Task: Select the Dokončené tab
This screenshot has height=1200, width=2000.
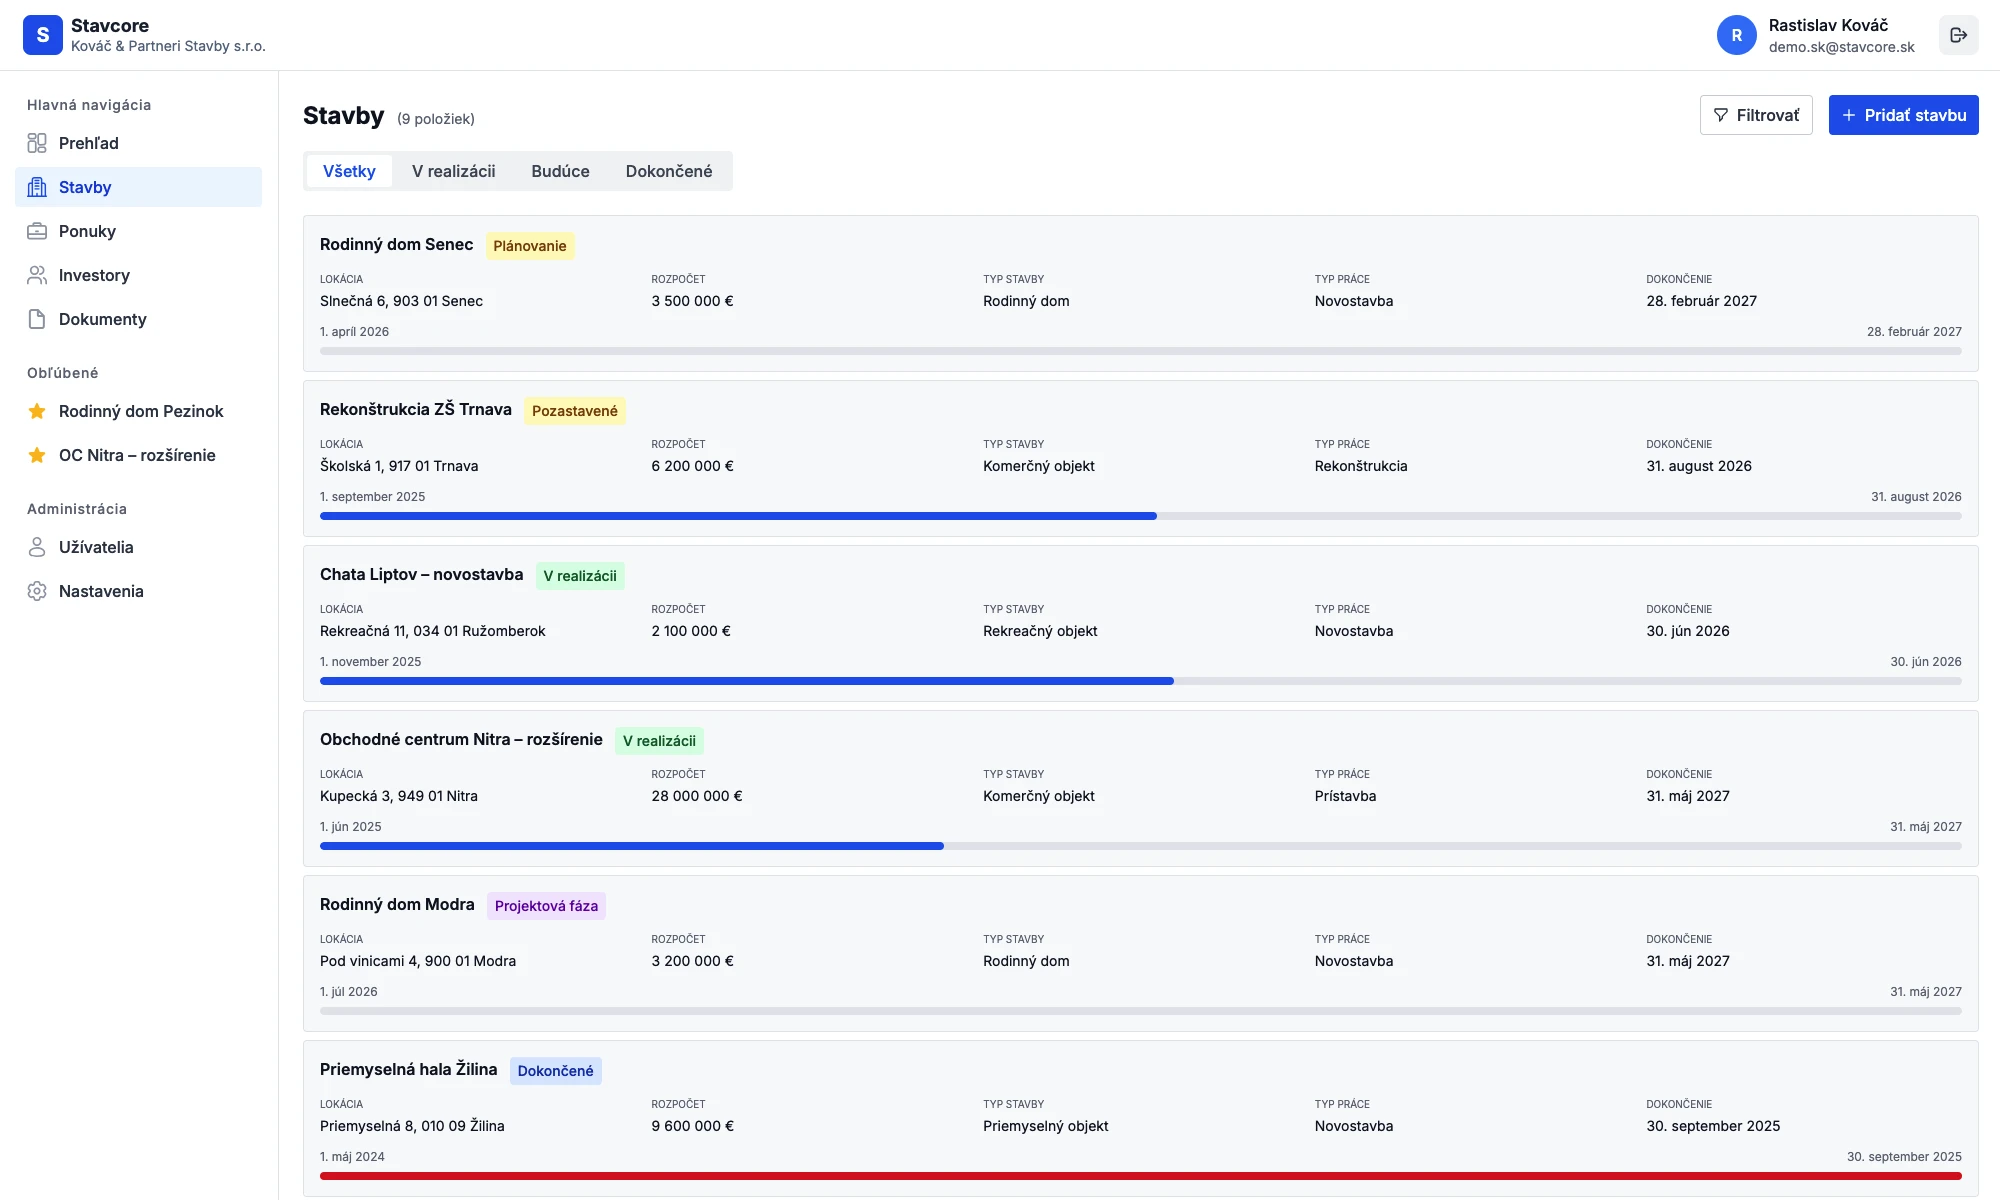Action: (x=669, y=171)
